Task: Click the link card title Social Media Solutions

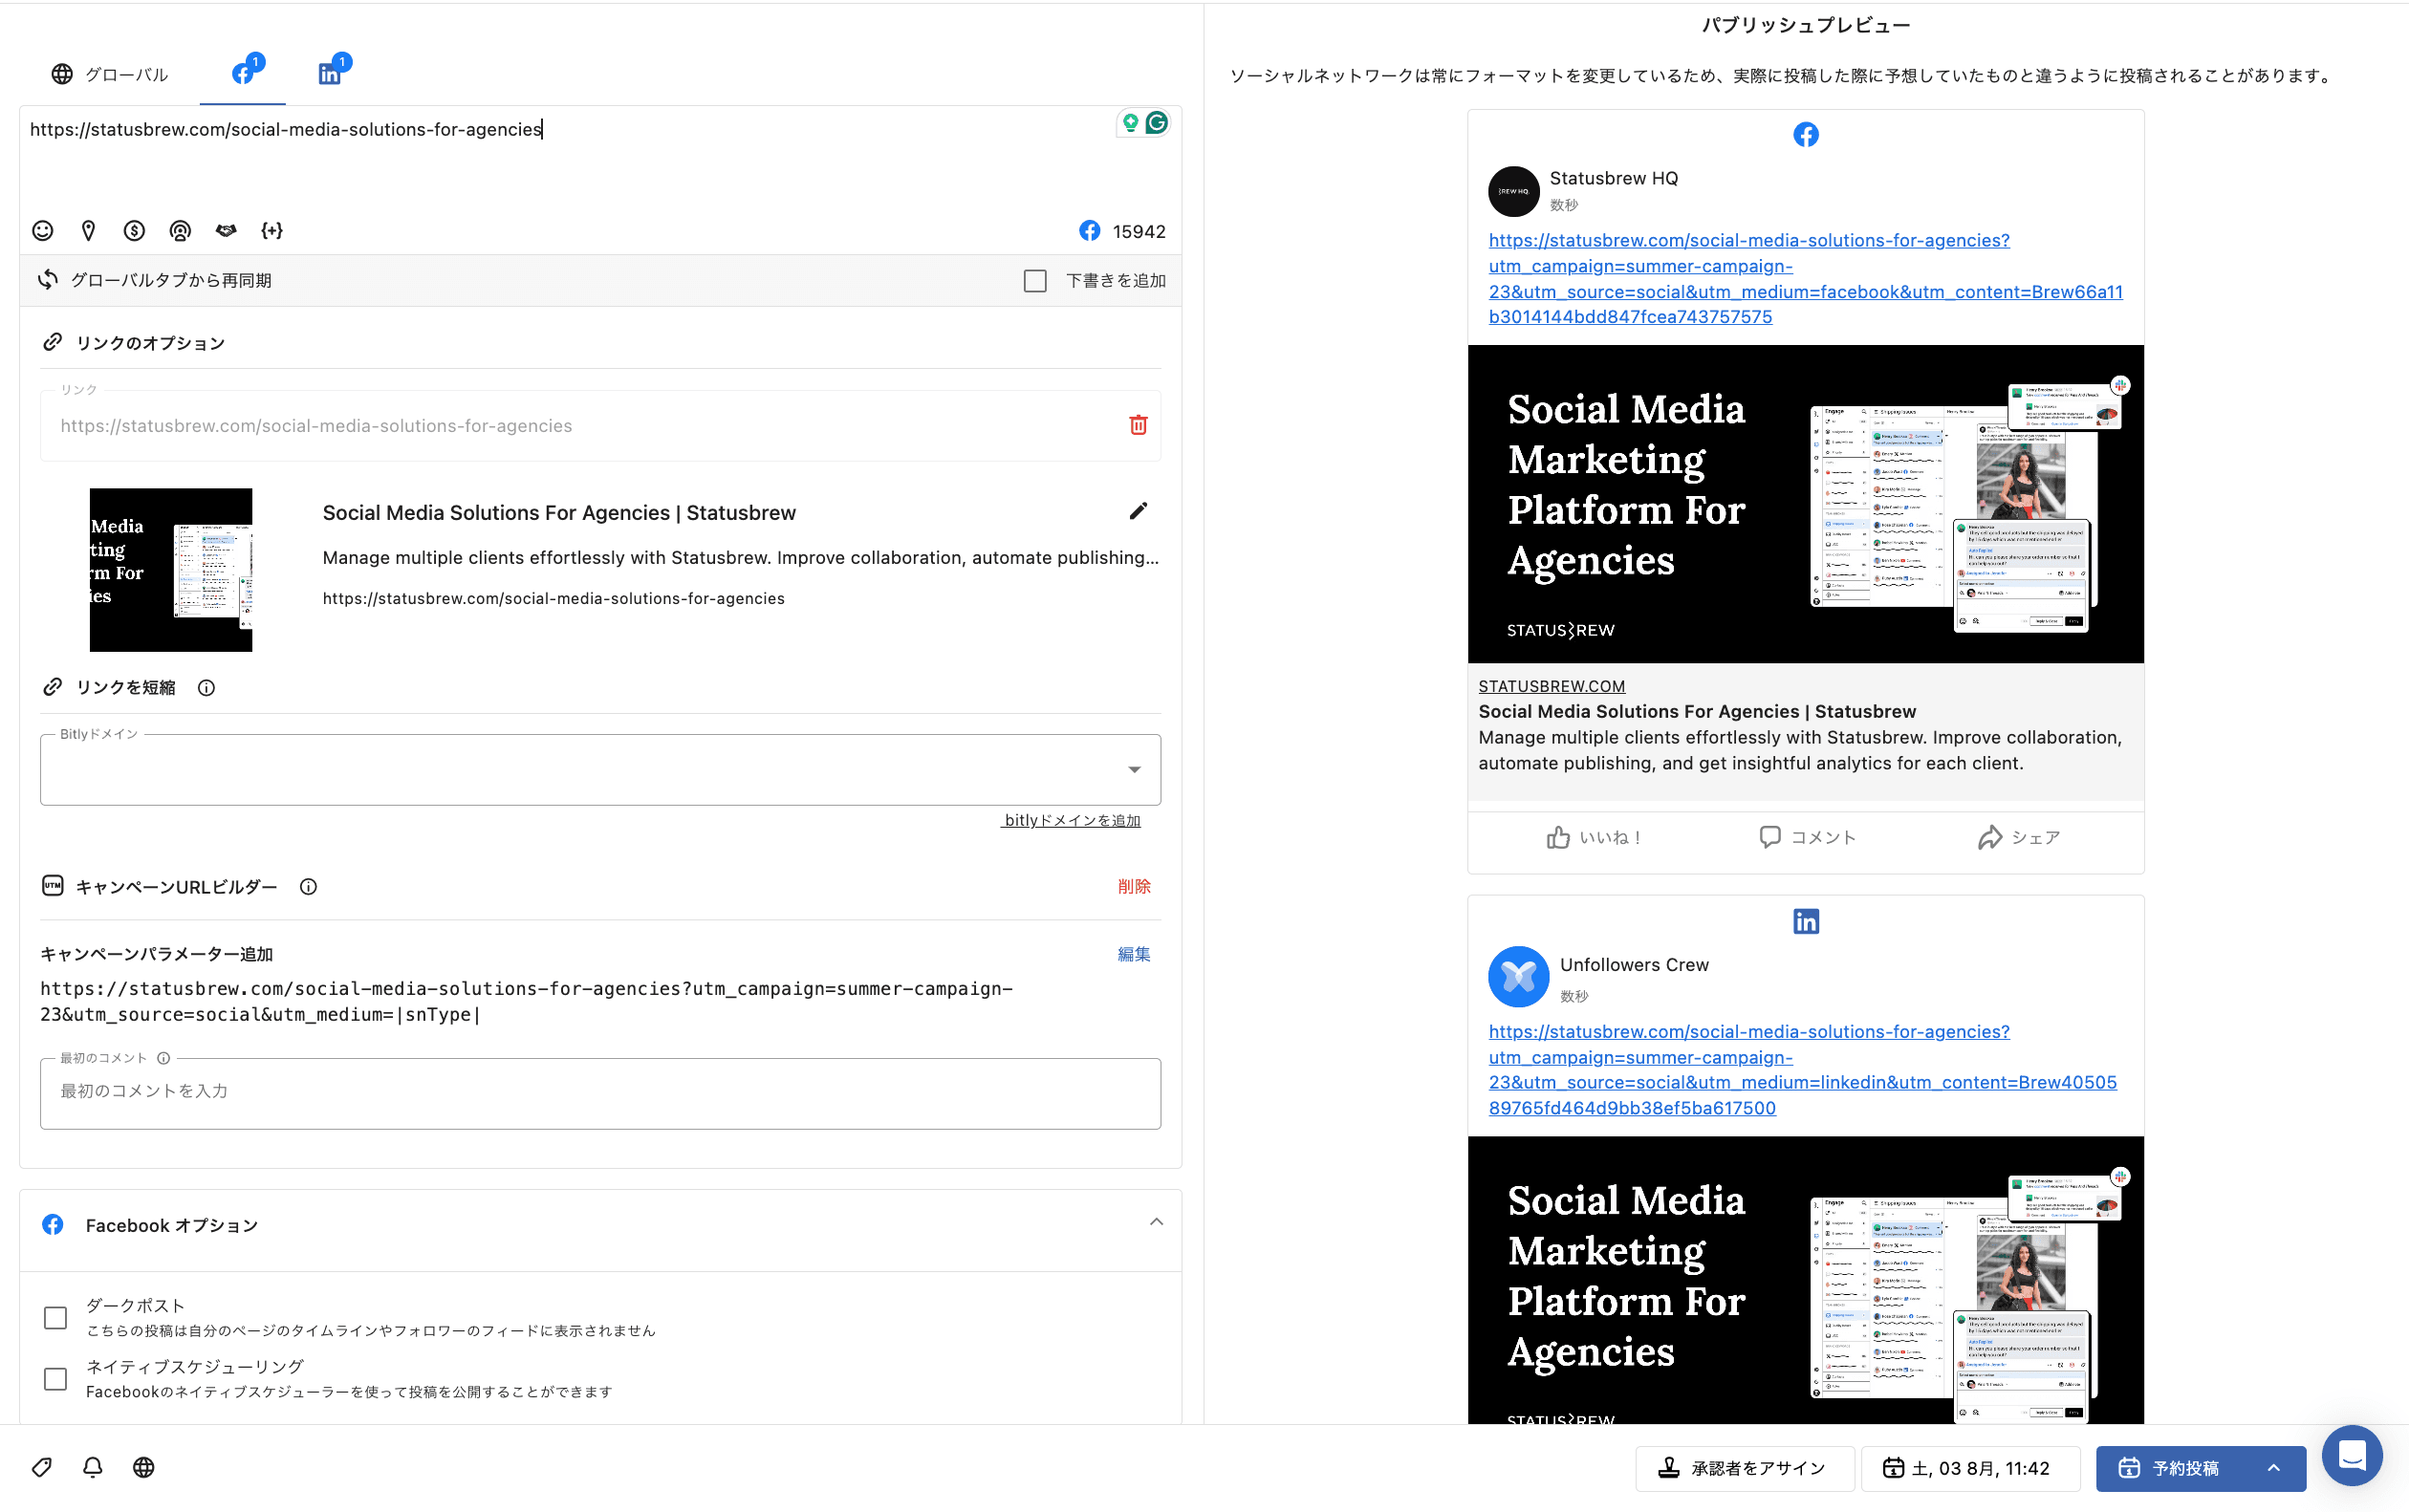Action: pos(559,513)
